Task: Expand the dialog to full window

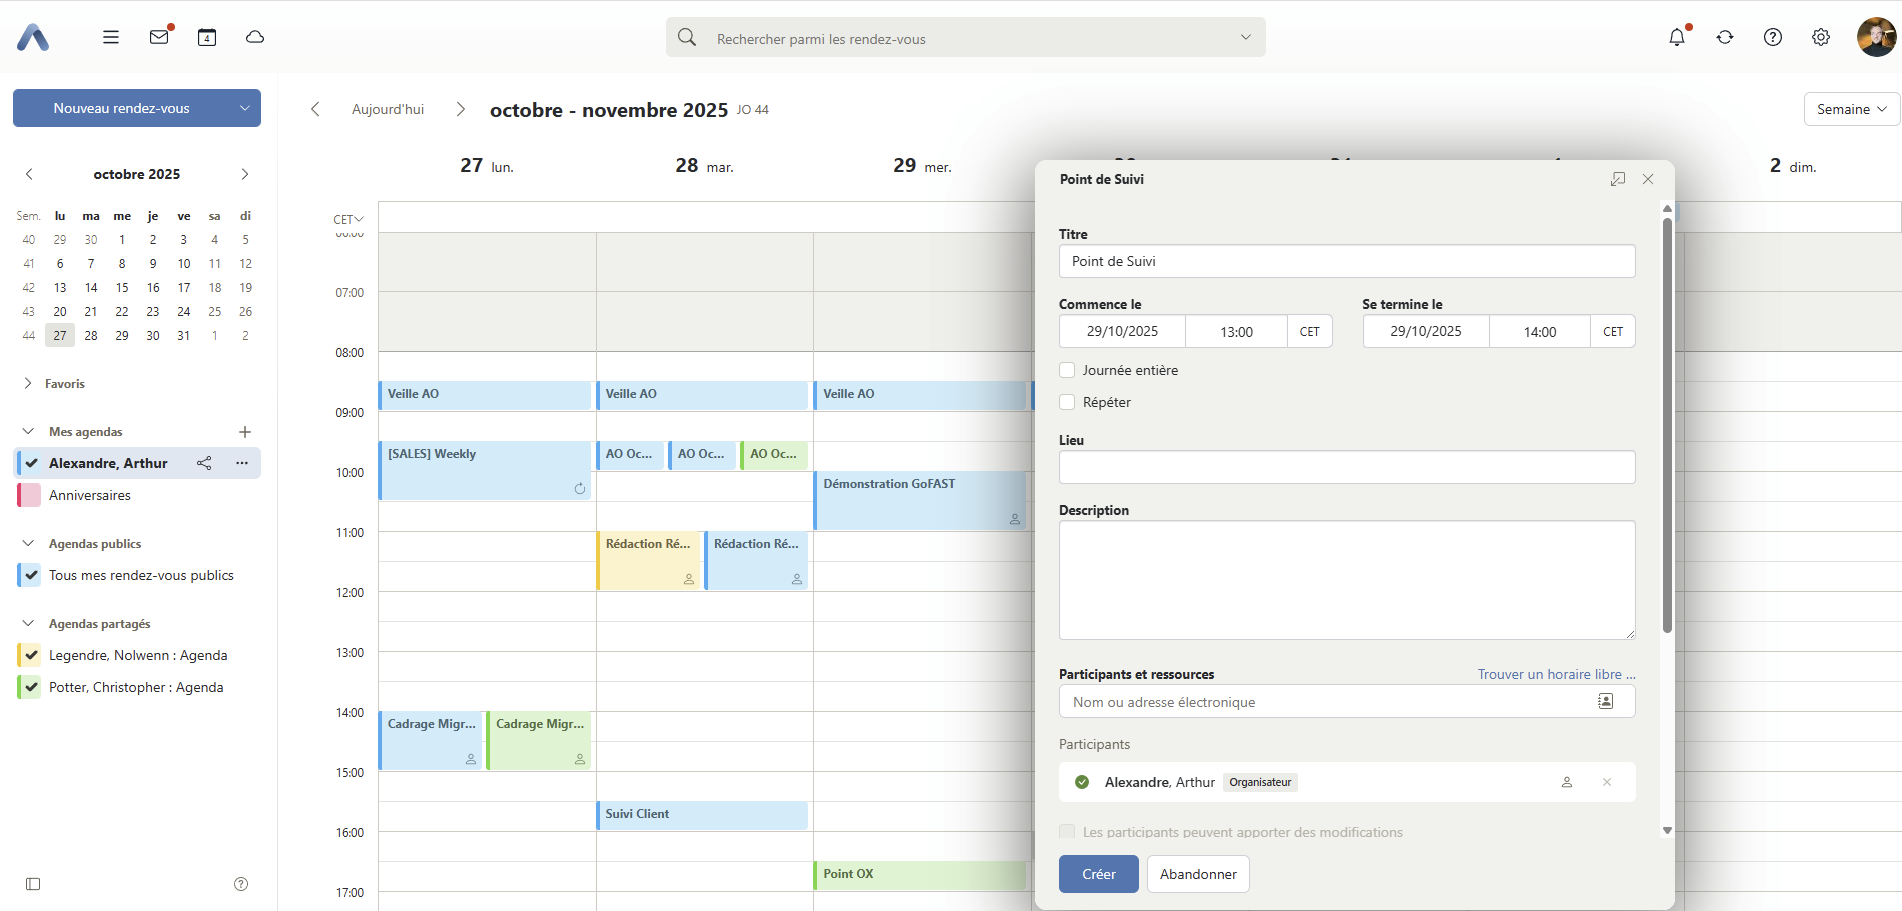Action: coord(1617,179)
